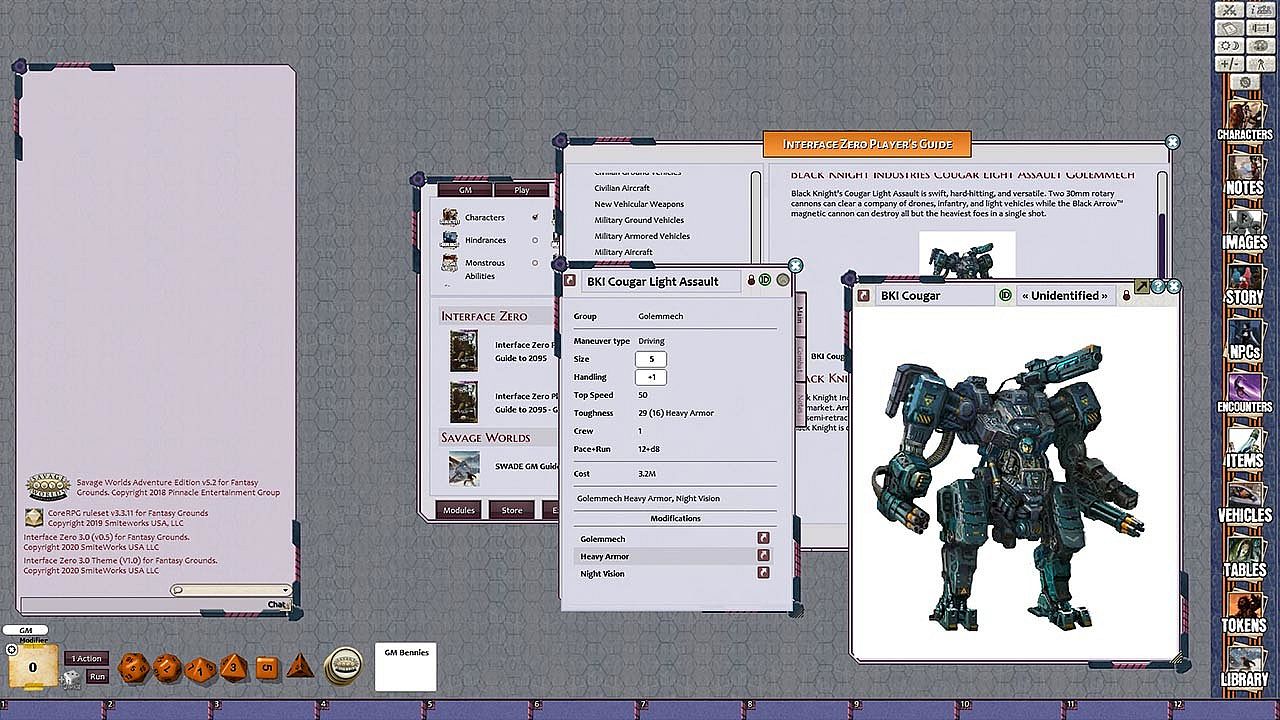Select the Military Armored Vehicles entry
The image size is (1280, 720).
(642, 236)
